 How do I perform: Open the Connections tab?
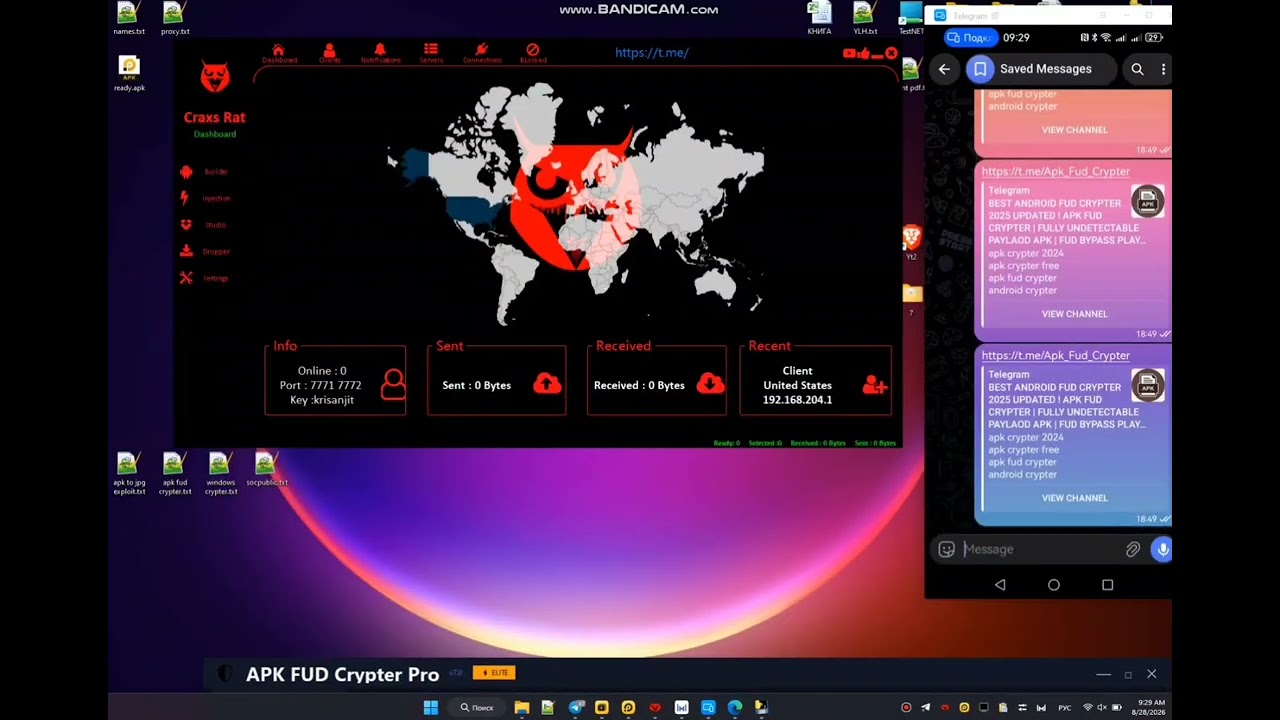tap(482, 54)
